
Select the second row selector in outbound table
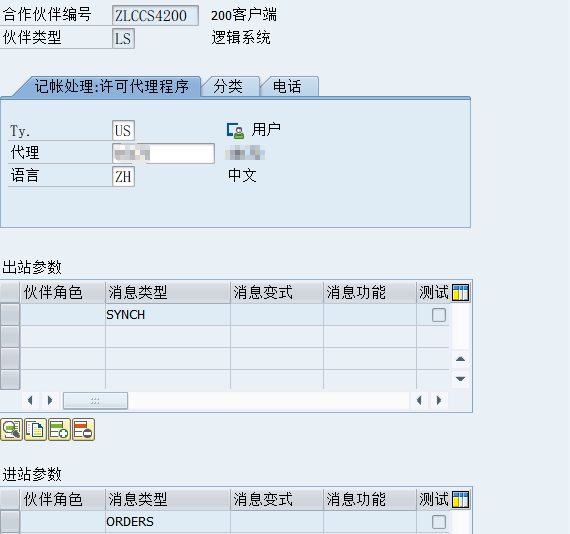coord(10,337)
